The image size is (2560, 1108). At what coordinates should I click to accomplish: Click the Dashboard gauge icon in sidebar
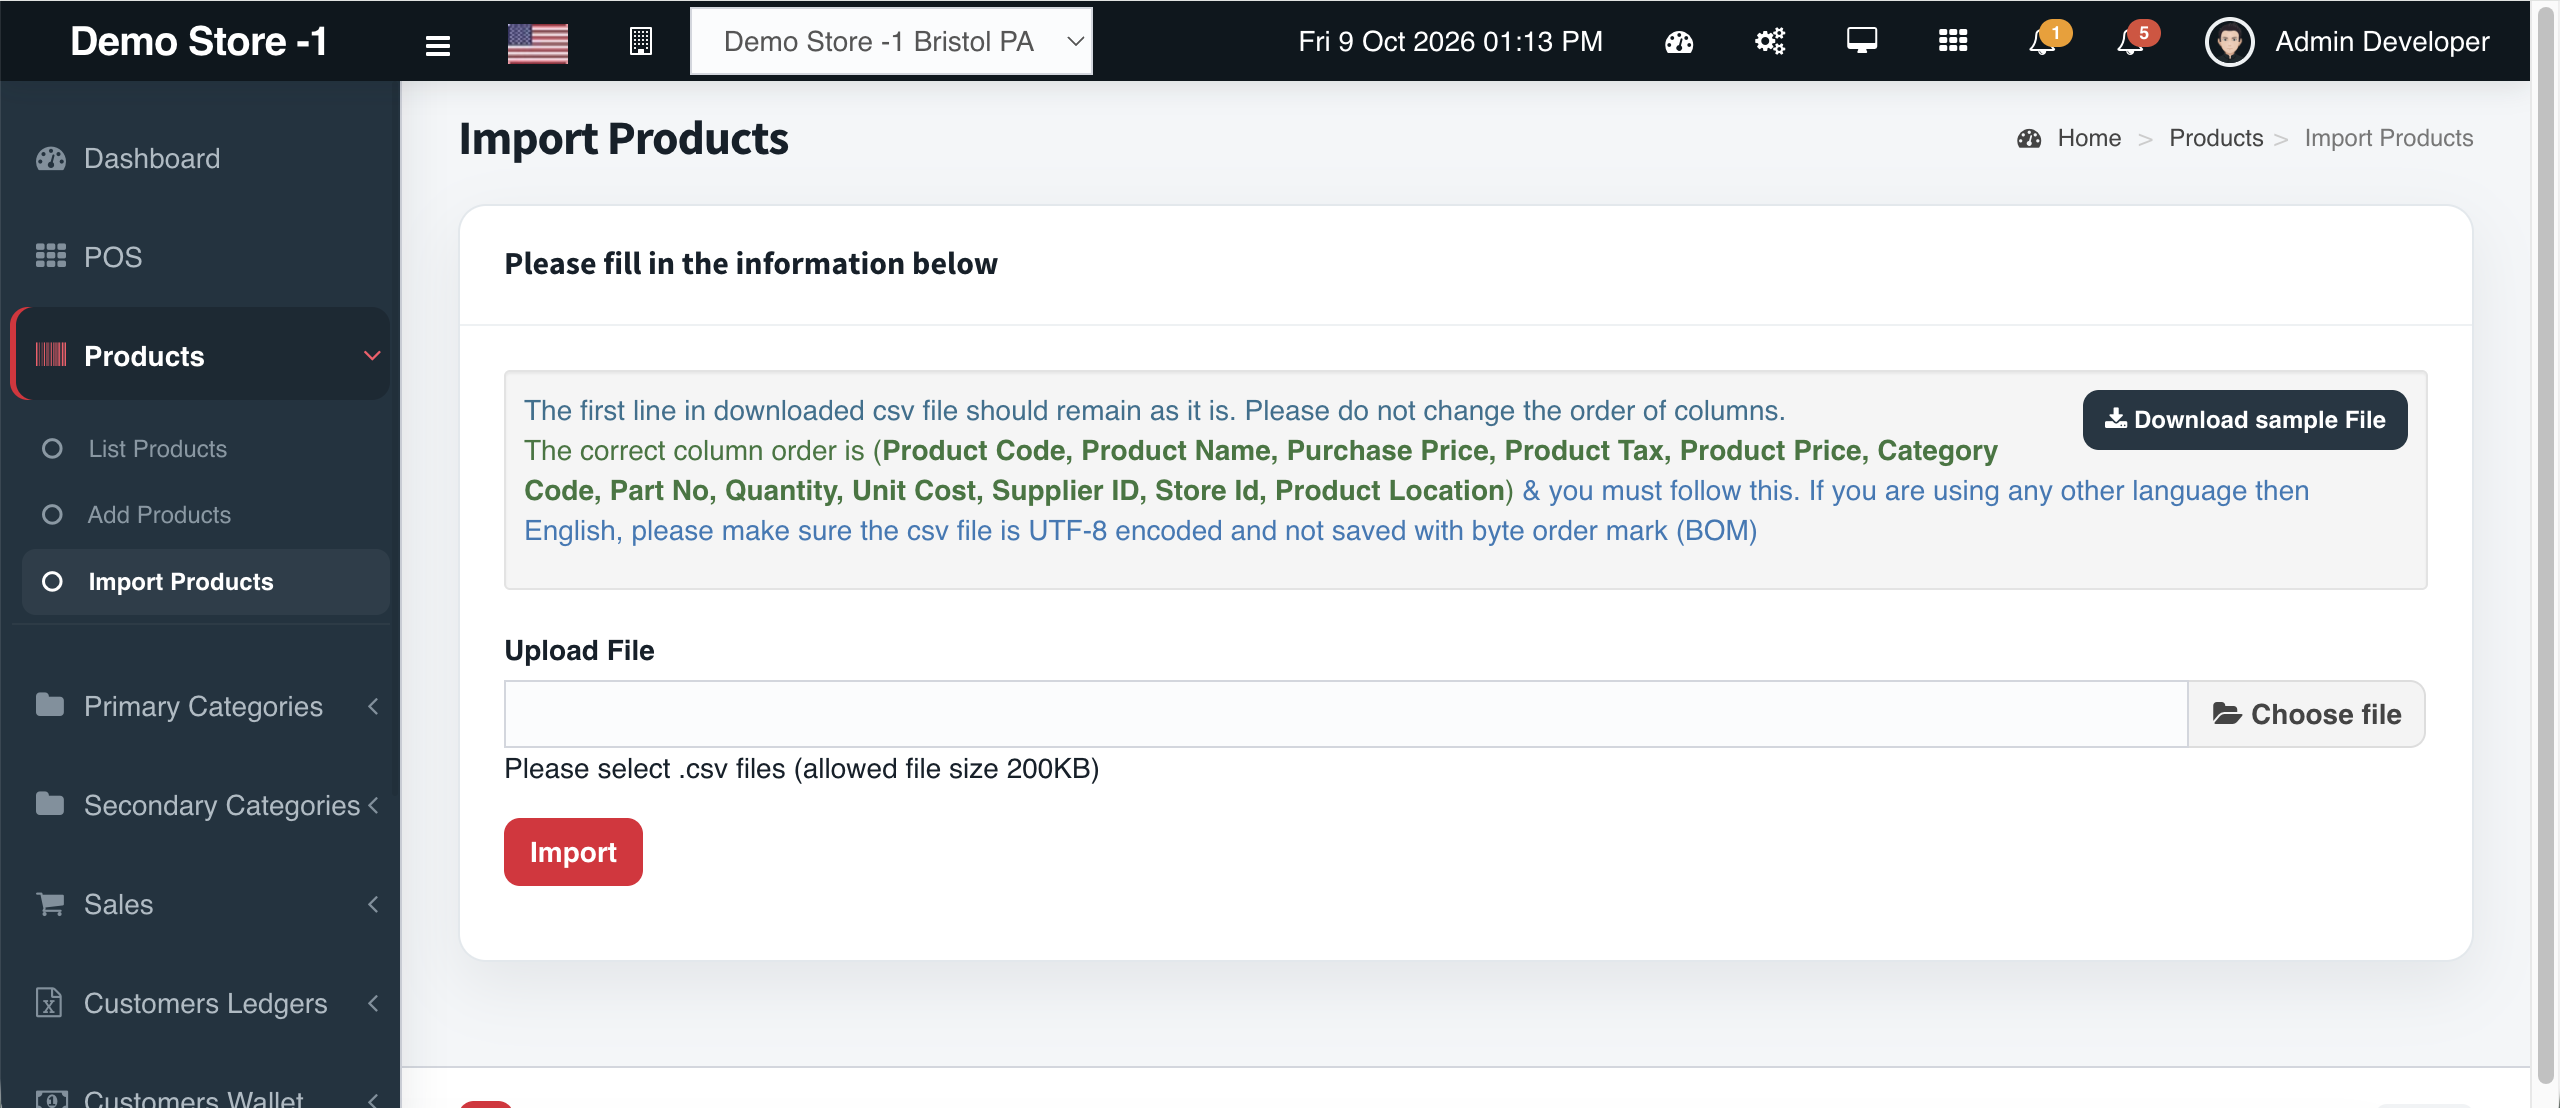(x=51, y=159)
